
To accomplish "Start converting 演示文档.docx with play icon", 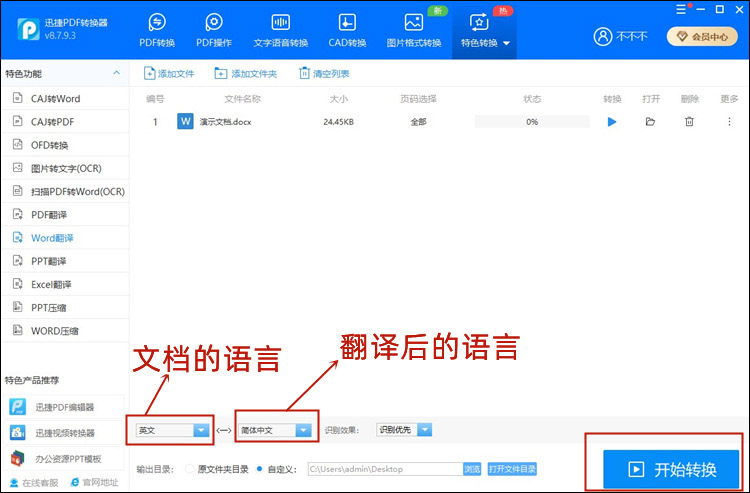I will click(612, 122).
